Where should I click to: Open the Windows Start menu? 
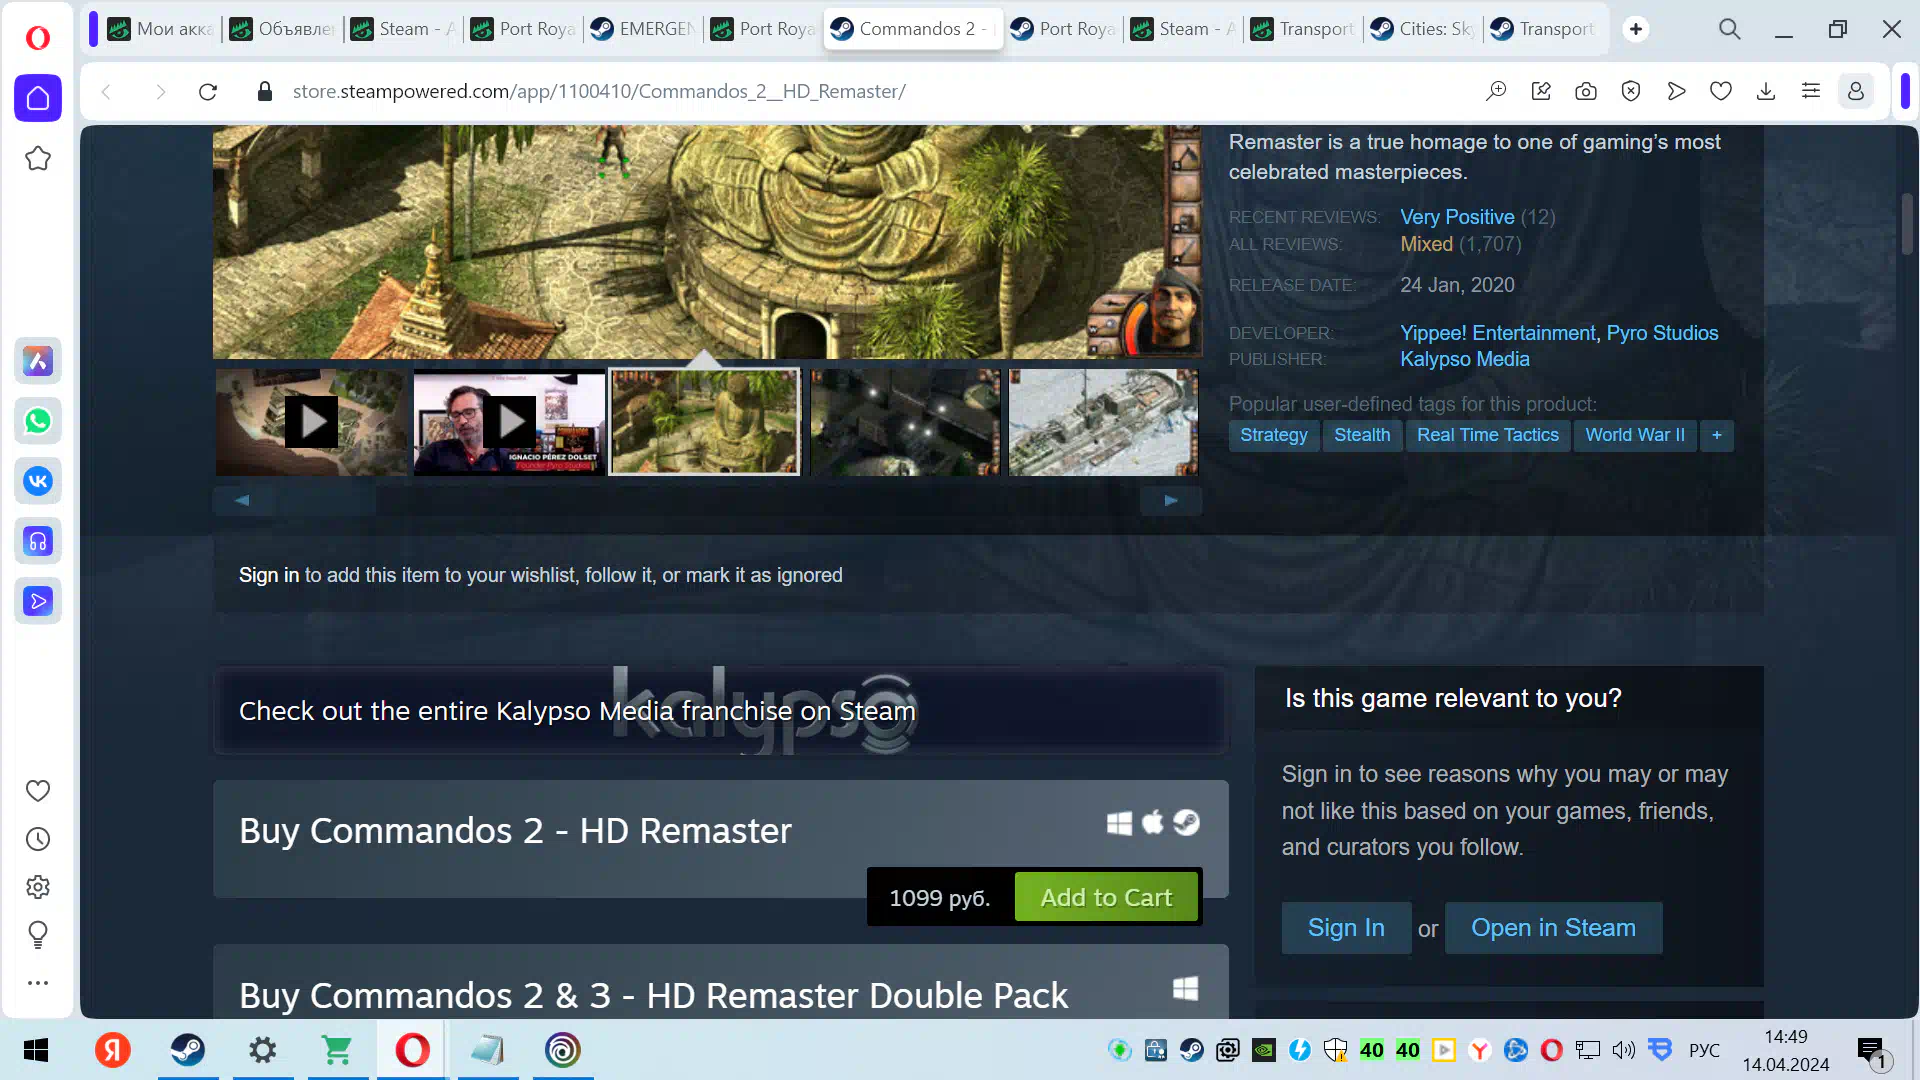point(36,1050)
